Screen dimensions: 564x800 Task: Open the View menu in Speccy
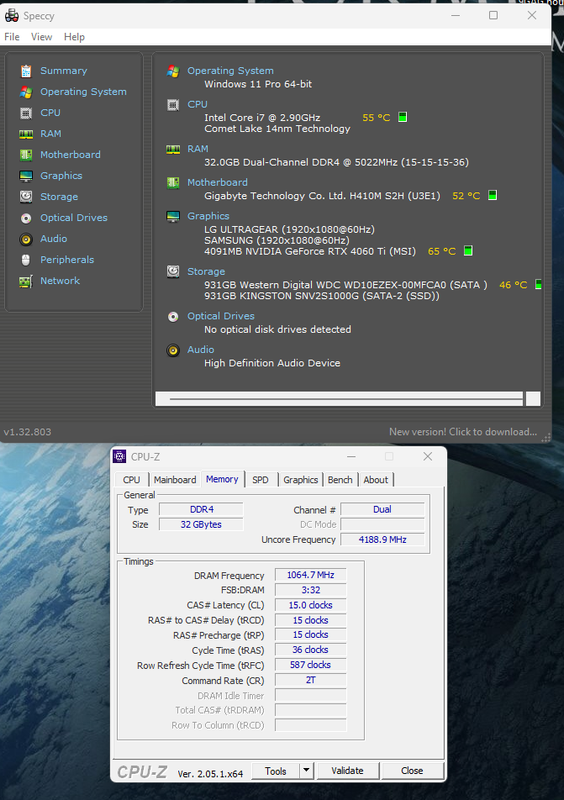point(41,37)
